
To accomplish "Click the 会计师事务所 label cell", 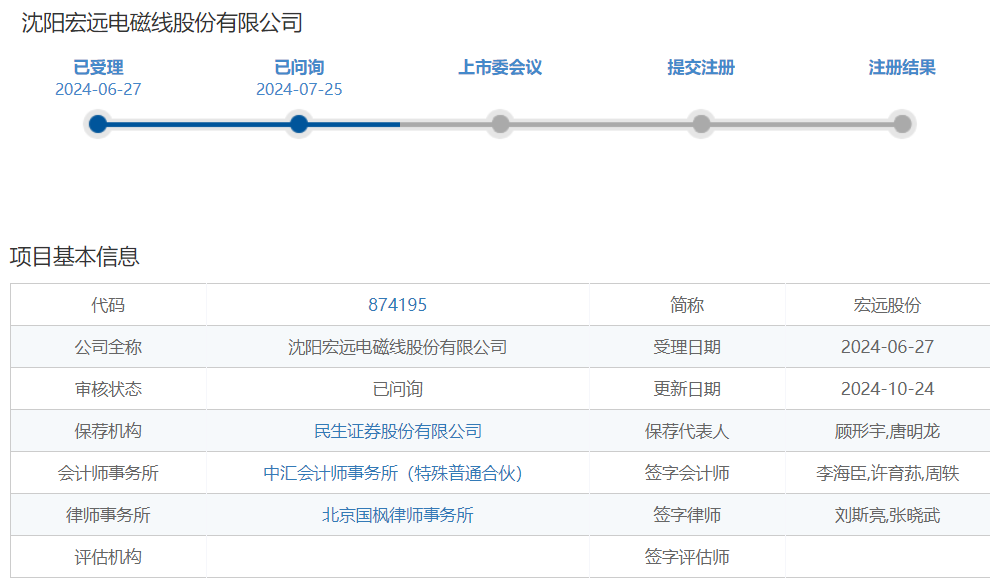I will pos(108,473).
